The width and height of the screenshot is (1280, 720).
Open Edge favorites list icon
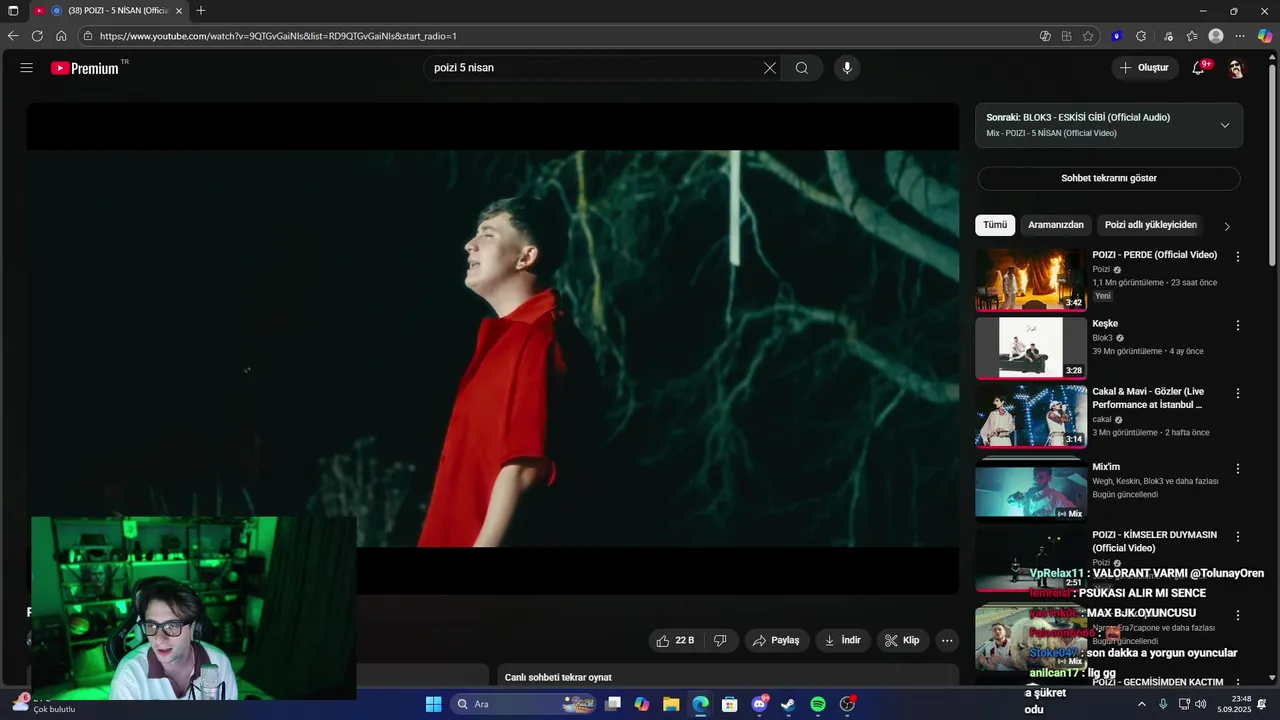pyautogui.click(x=1192, y=36)
